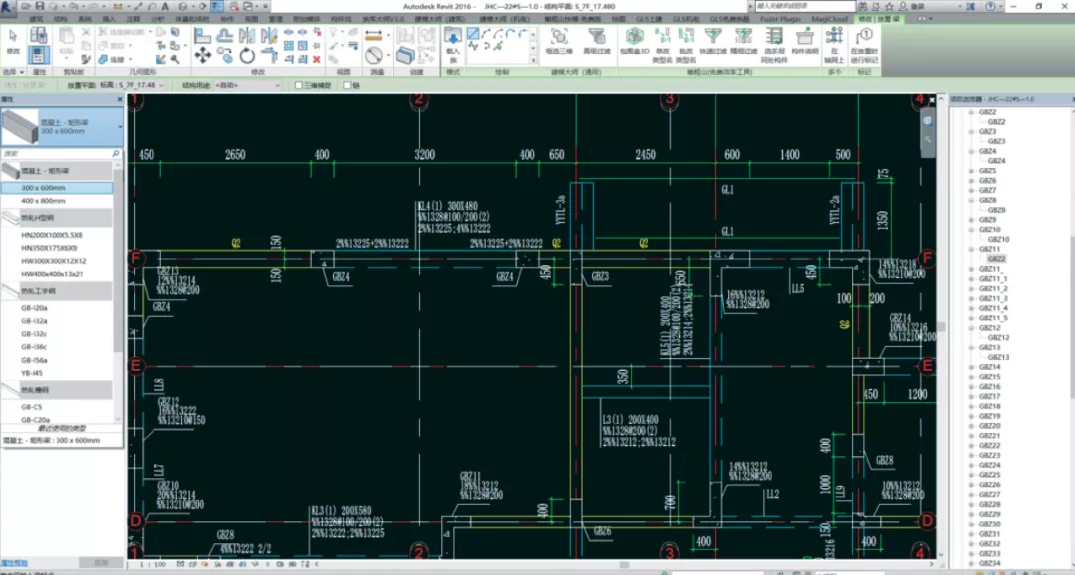
Task: Toggle the 链 checkbox
Action: point(347,86)
